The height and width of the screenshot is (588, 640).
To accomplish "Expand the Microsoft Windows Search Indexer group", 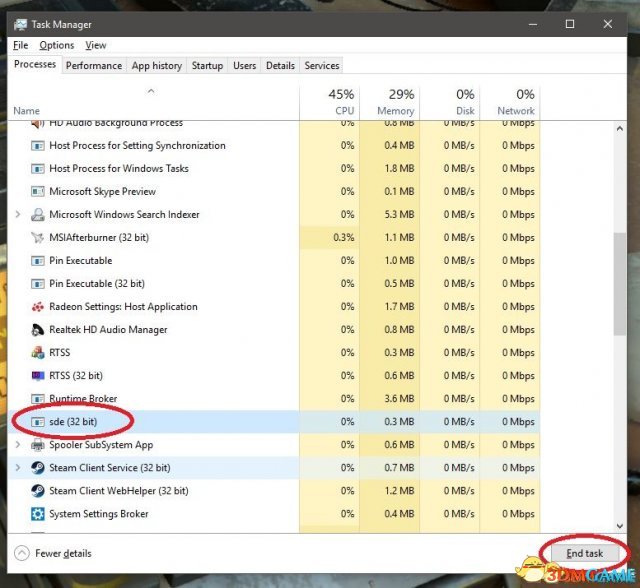I will click(18, 214).
